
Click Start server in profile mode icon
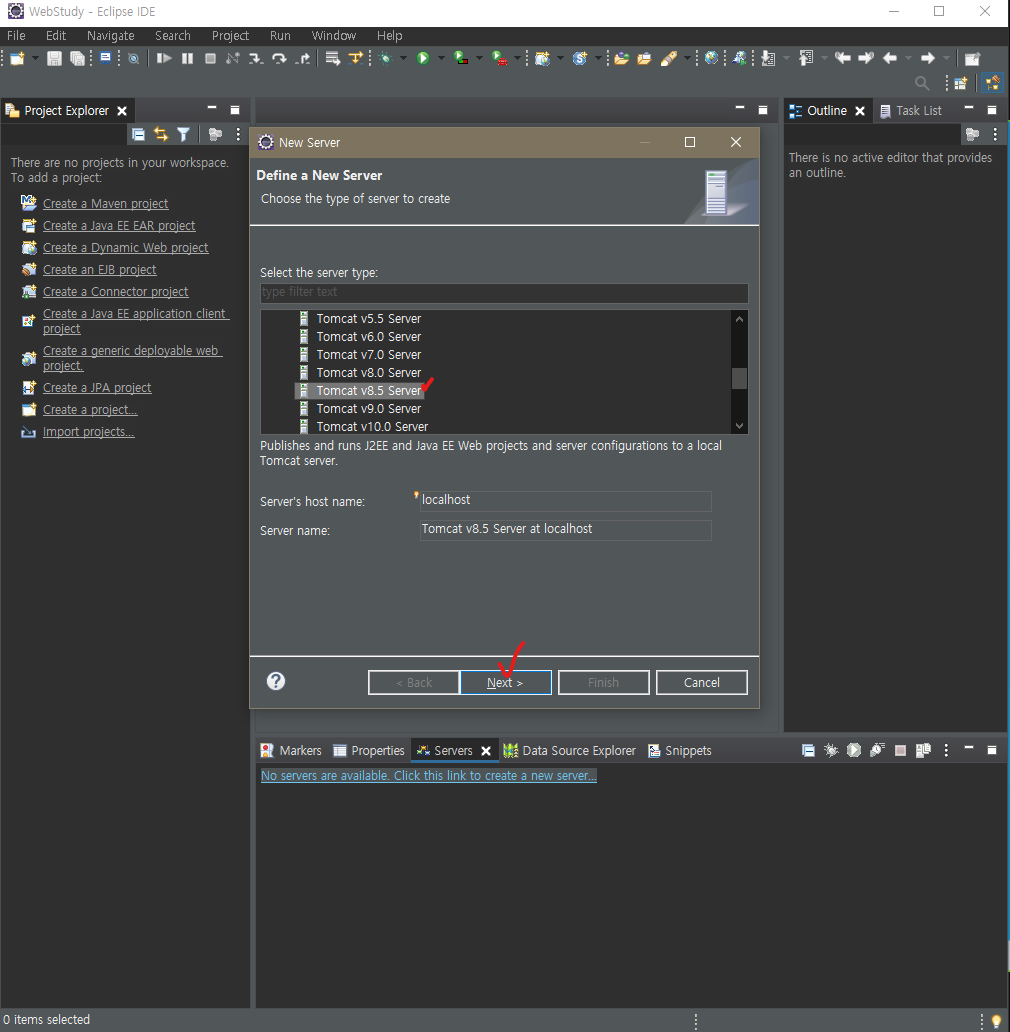[877, 750]
